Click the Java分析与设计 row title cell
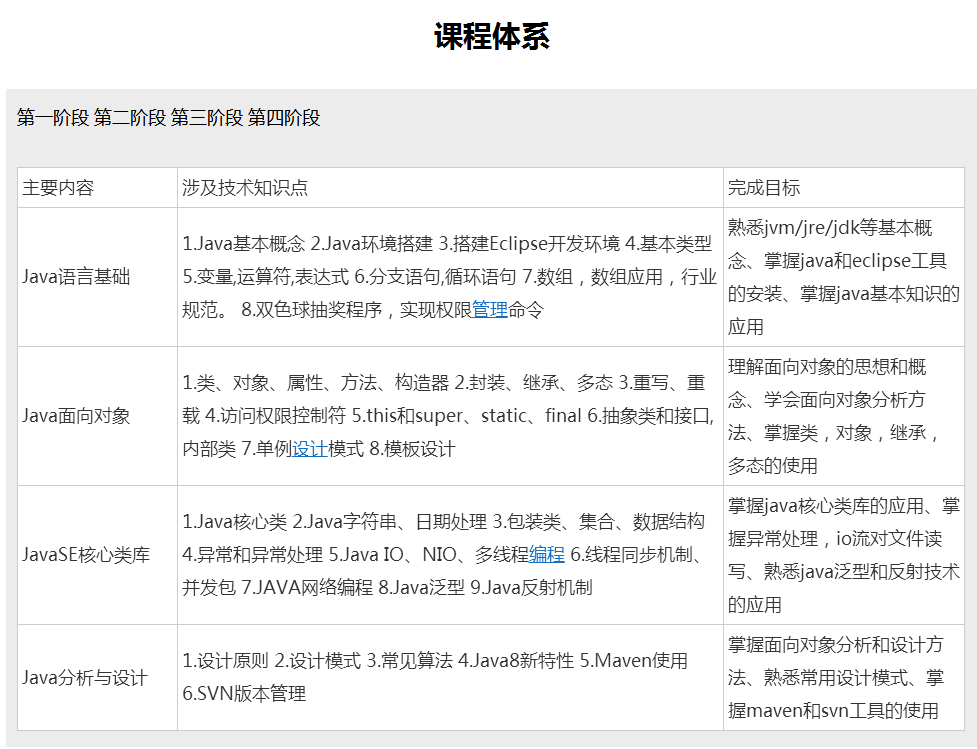The height and width of the screenshot is (749, 977). [85, 678]
